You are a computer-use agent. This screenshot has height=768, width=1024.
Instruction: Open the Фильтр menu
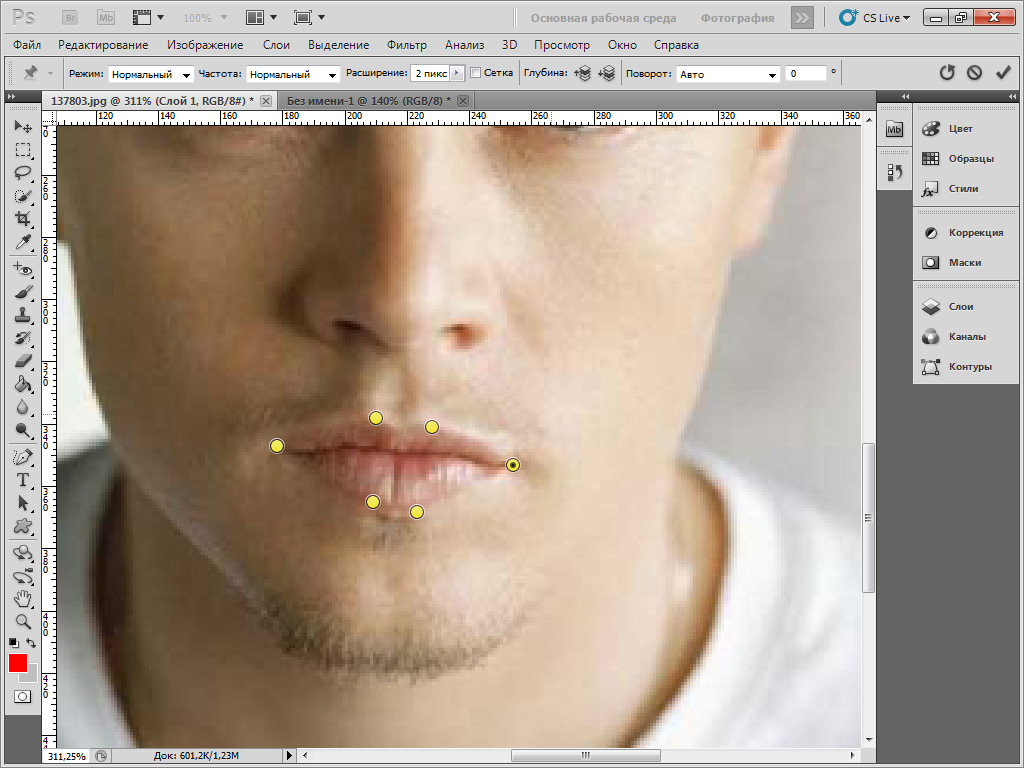pyautogui.click(x=406, y=45)
